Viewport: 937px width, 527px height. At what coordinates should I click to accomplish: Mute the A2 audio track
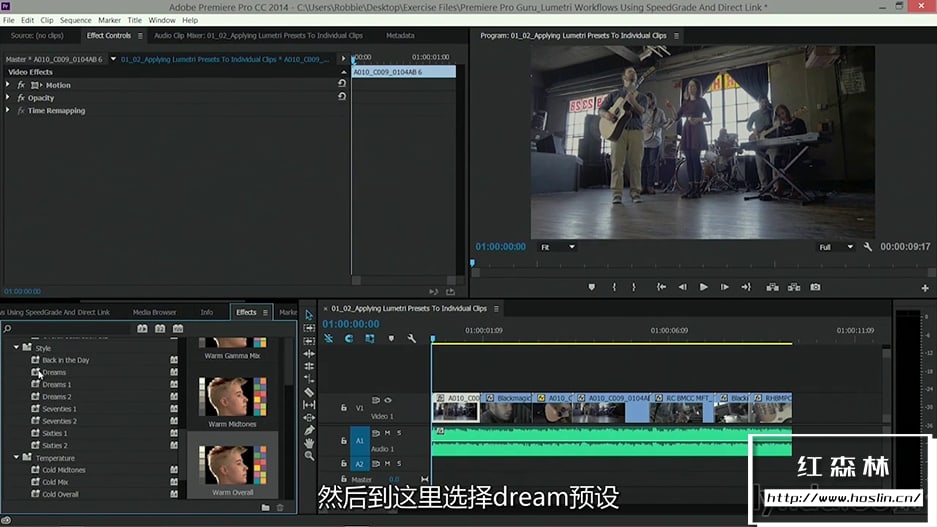pyautogui.click(x=388, y=463)
